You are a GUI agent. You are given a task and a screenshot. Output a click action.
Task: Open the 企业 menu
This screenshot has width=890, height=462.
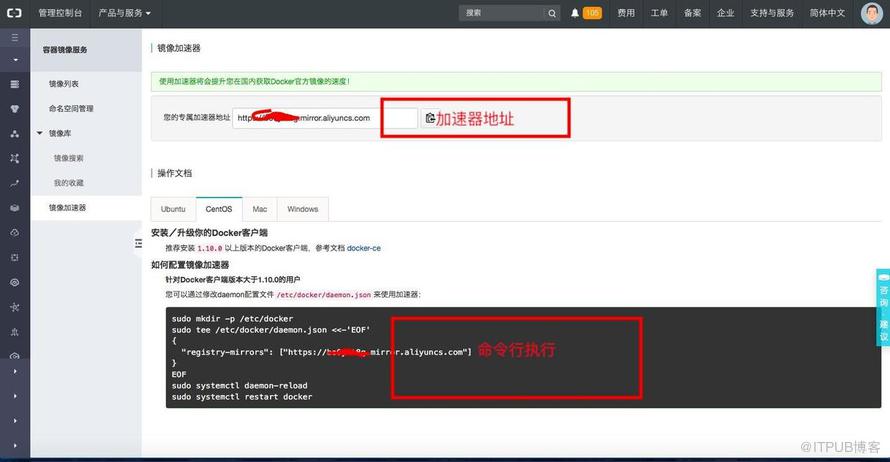coord(725,12)
